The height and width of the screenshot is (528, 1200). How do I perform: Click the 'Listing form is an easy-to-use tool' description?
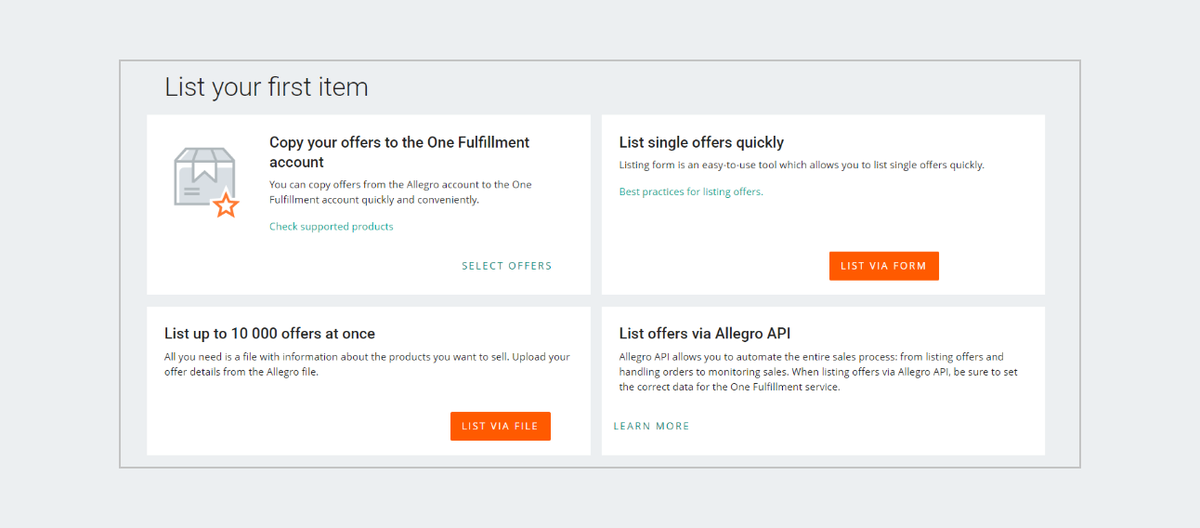tap(802, 165)
